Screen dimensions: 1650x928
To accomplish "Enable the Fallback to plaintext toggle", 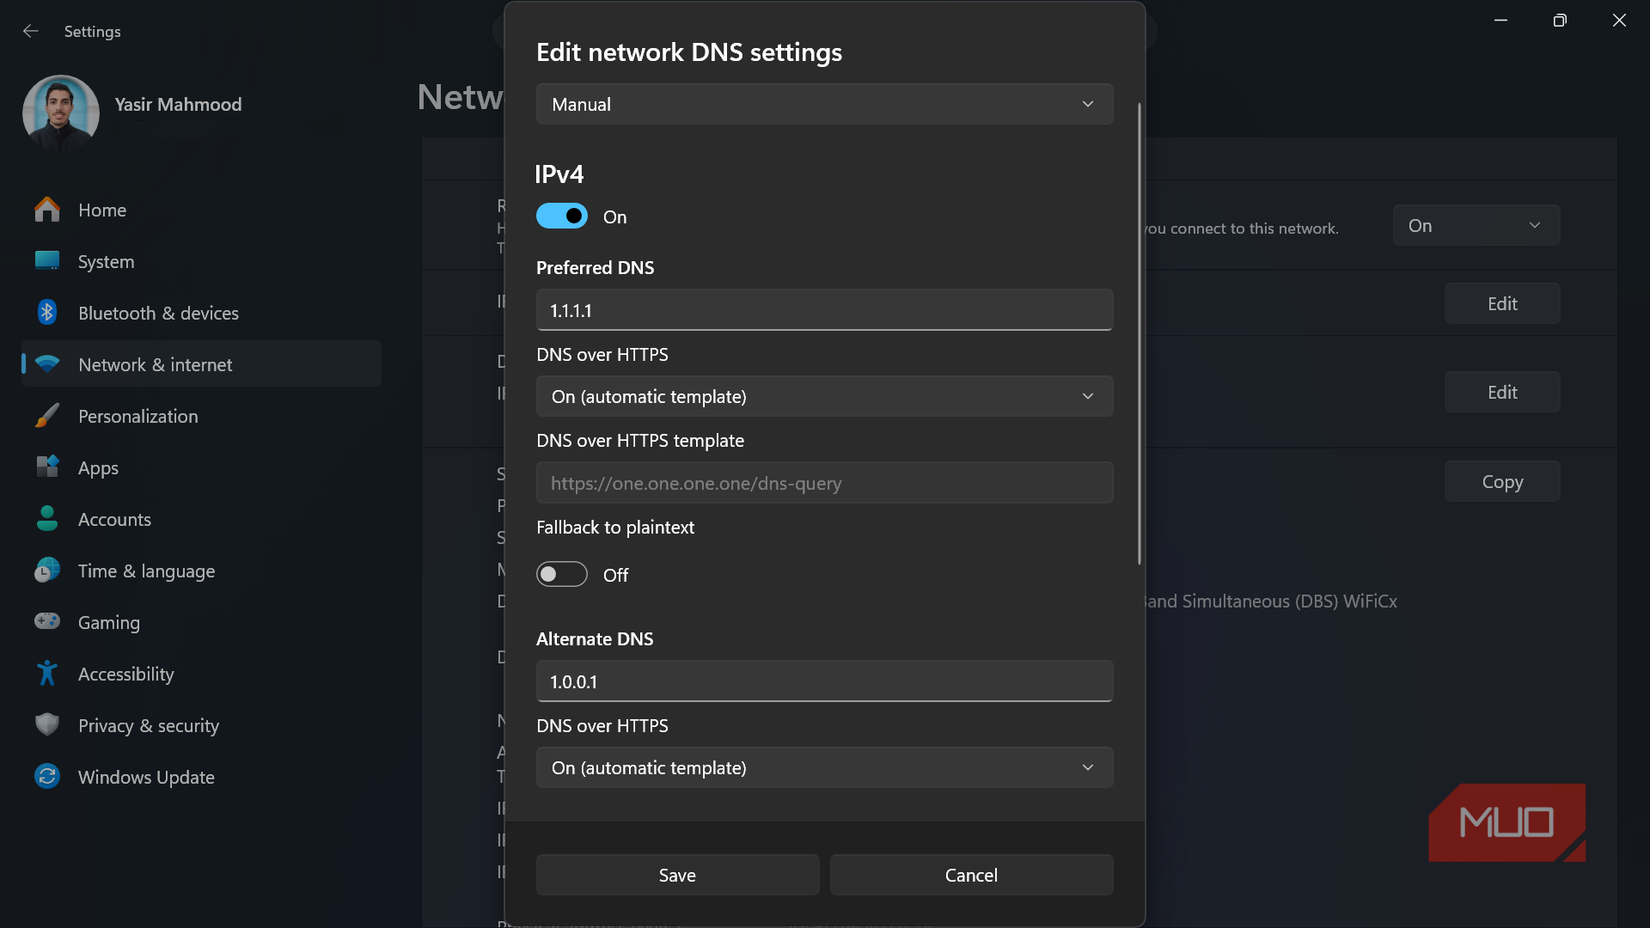I will pyautogui.click(x=562, y=574).
